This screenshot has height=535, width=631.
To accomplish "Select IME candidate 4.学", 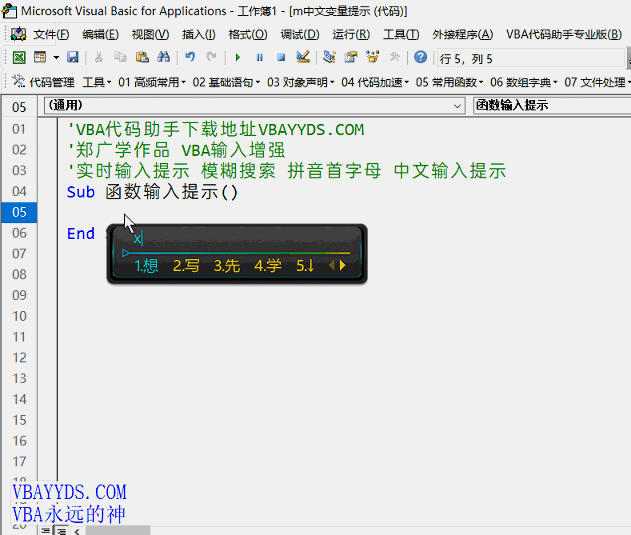I will (x=268, y=266).
